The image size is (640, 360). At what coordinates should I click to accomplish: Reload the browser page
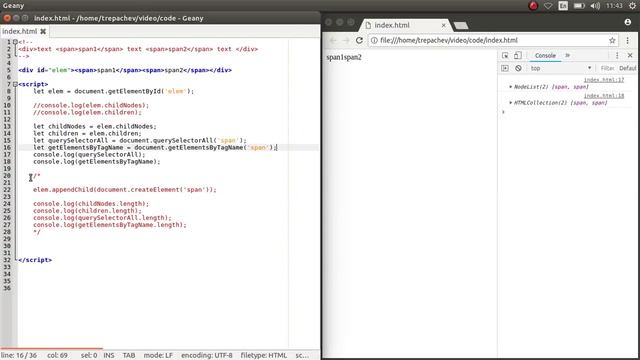359,40
